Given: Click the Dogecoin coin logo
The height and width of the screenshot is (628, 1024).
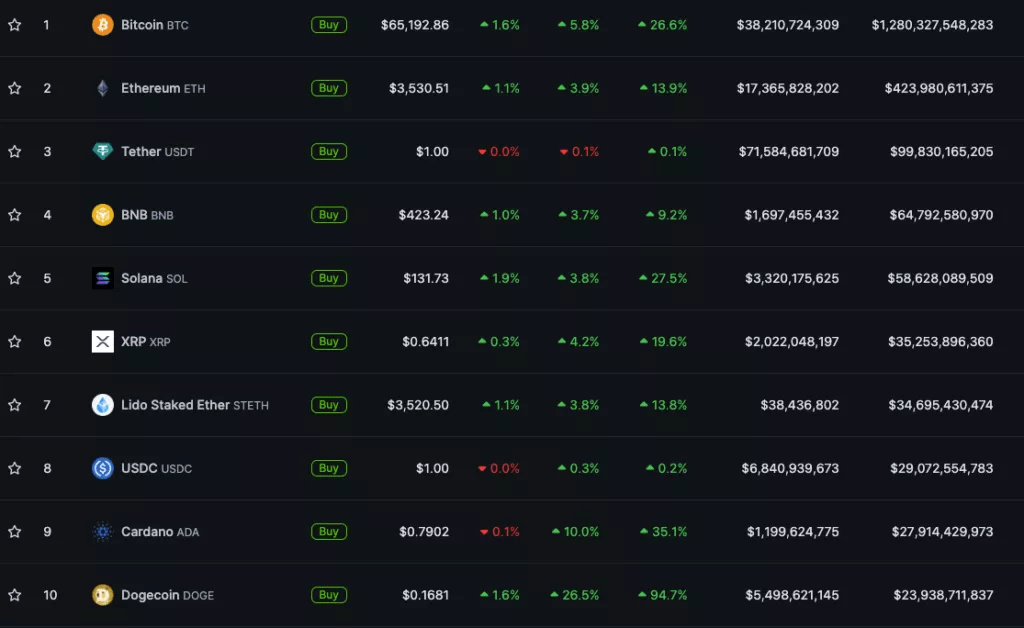Looking at the screenshot, I should click(103, 595).
